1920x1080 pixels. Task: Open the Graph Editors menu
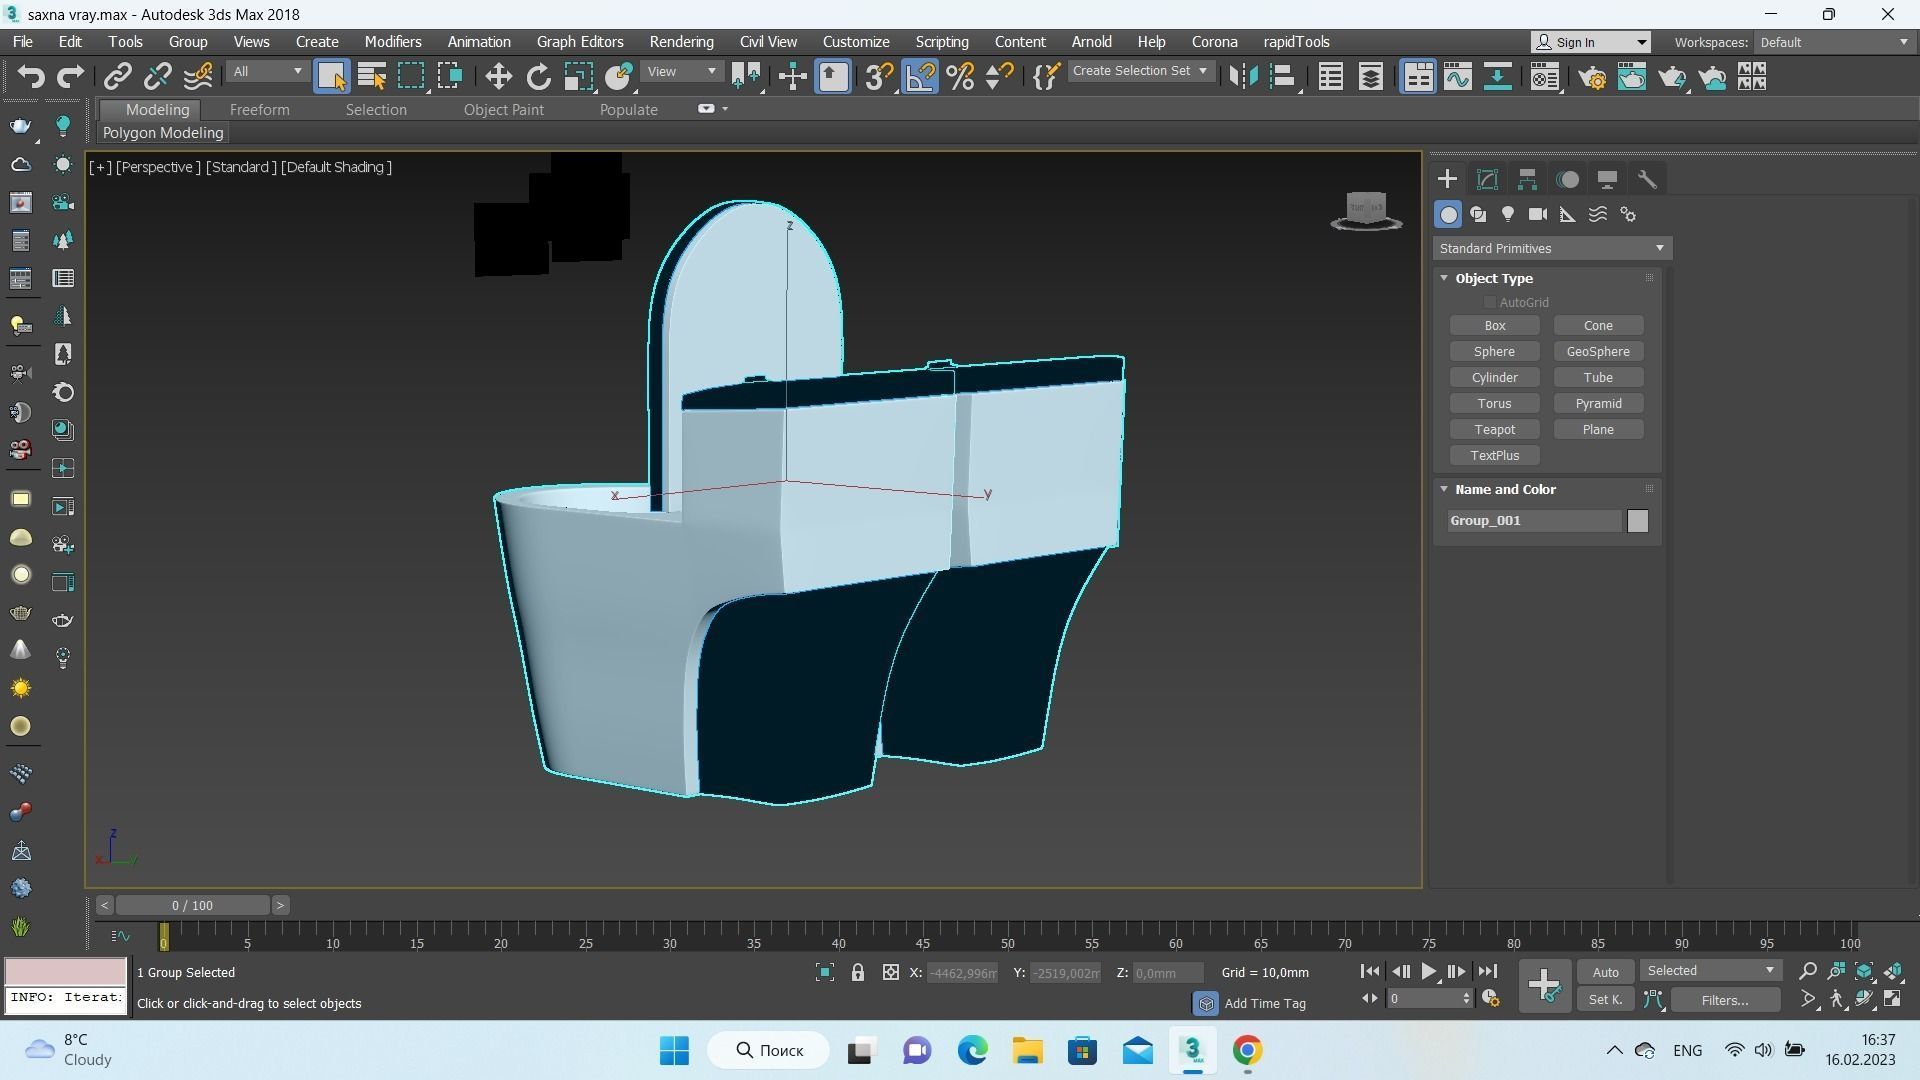coord(580,42)
